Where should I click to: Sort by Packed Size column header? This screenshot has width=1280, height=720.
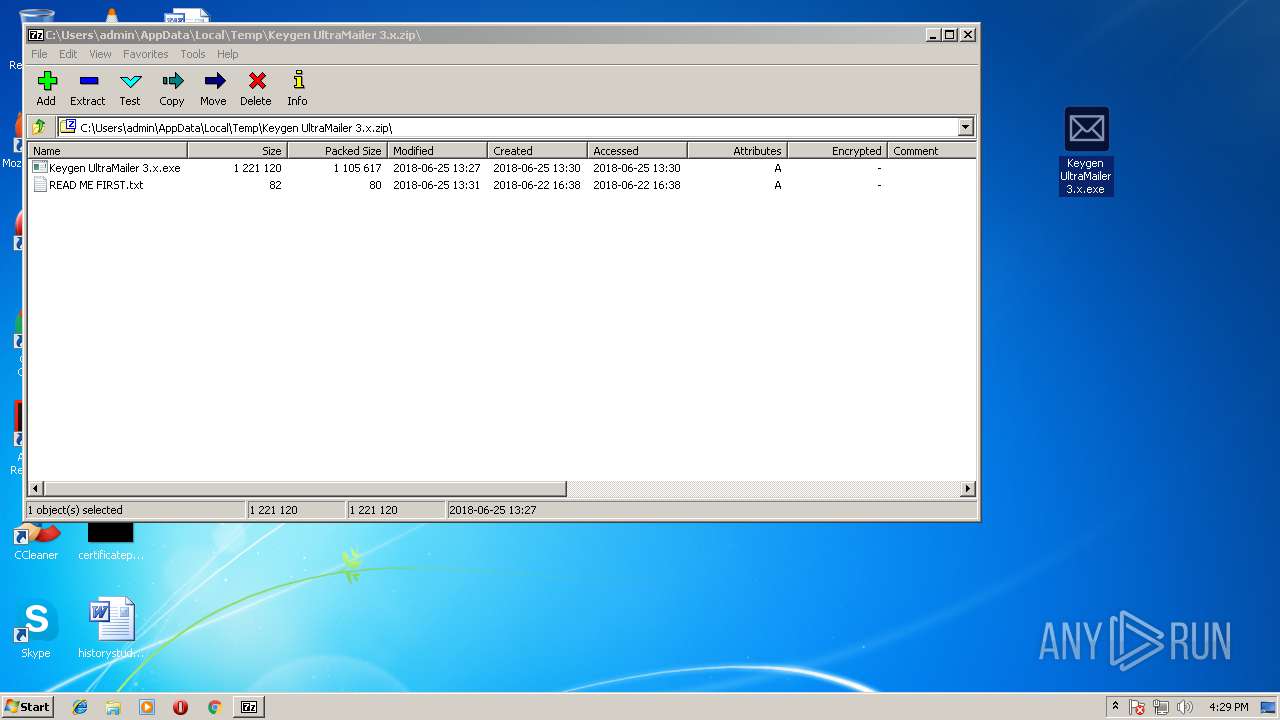(337, 151)
